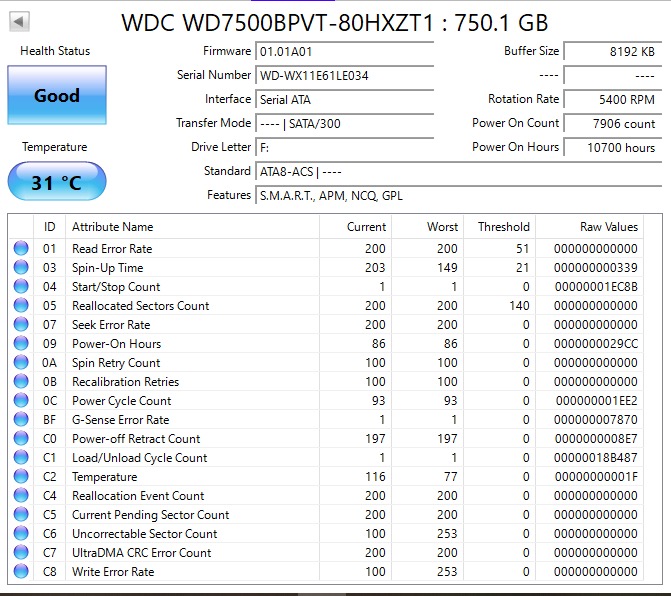Select the Spin Retry Count attribute name
This screenshot has width=671, height=596.
[116, 363]
